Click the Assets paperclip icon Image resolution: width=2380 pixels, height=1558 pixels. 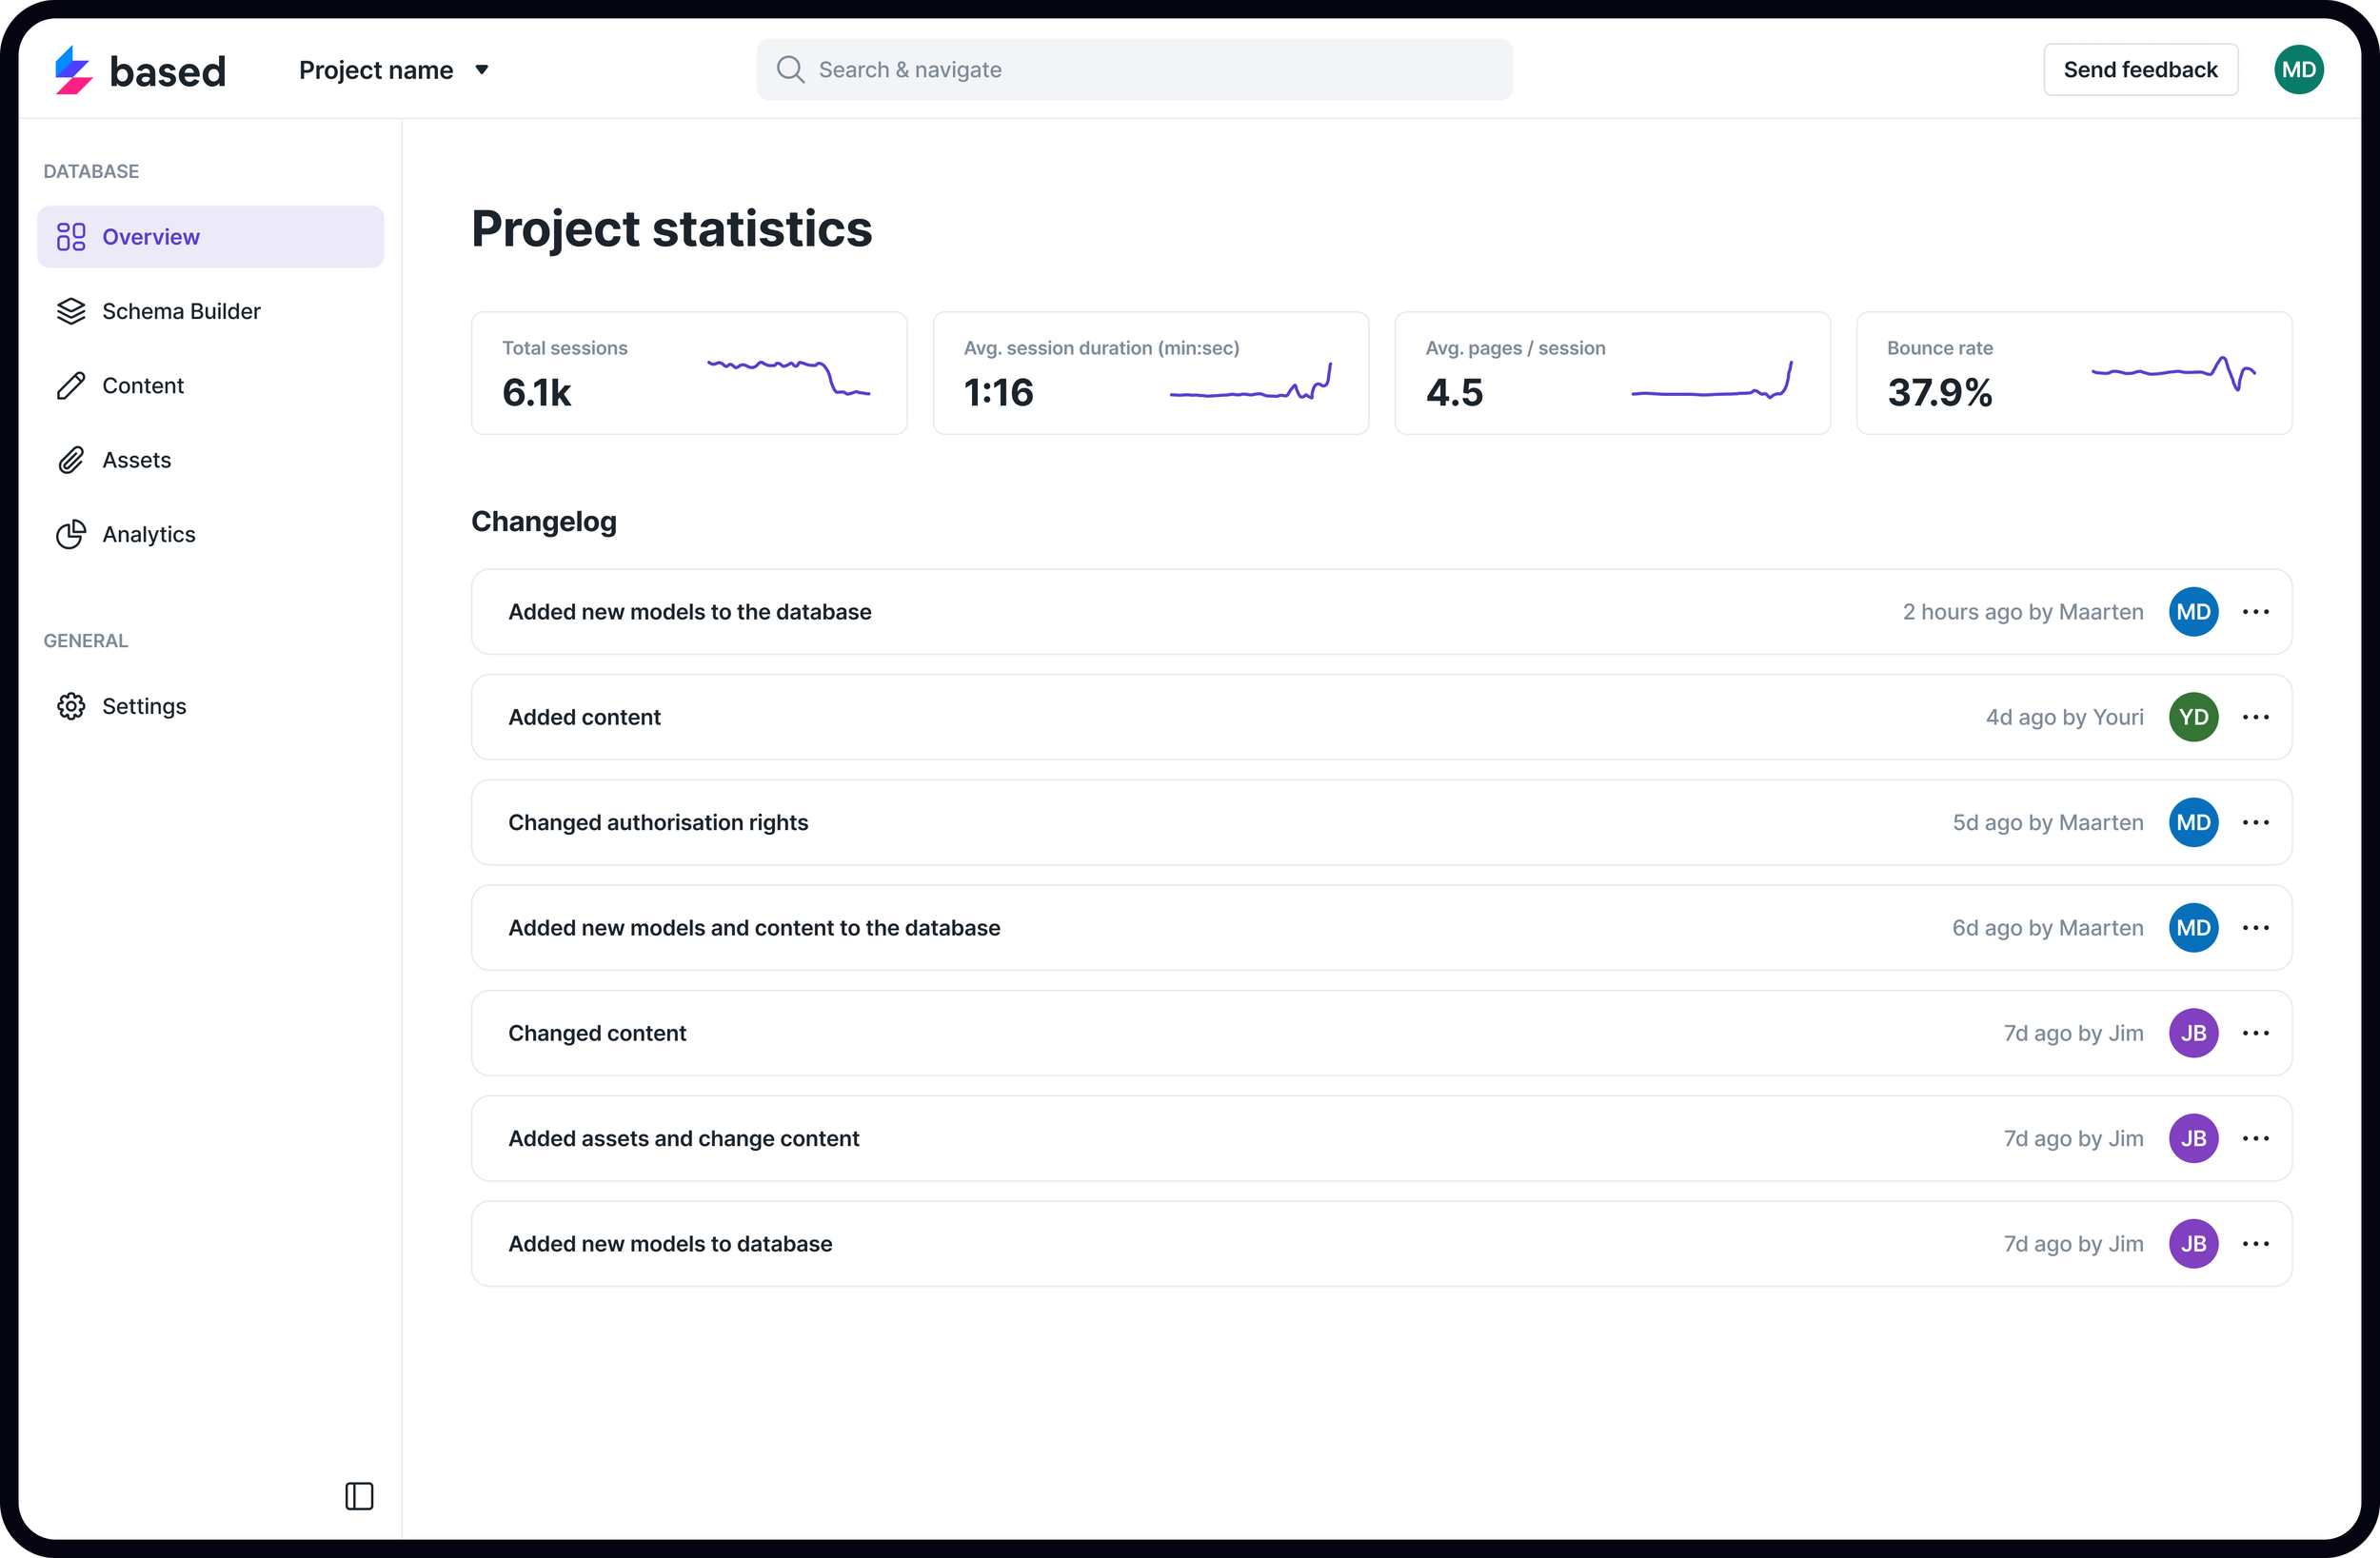tap(71, 460)
